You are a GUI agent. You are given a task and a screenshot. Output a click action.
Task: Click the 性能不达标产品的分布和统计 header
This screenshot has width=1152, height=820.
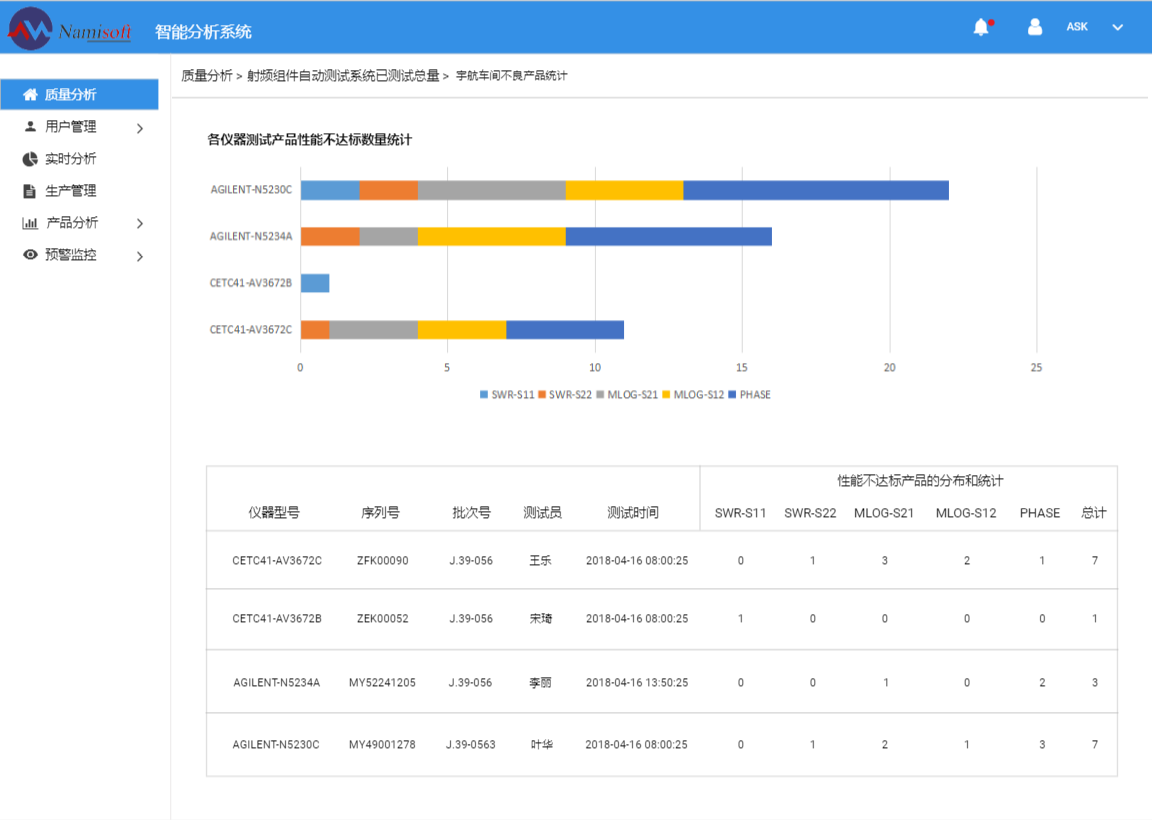tap(920, 481)
